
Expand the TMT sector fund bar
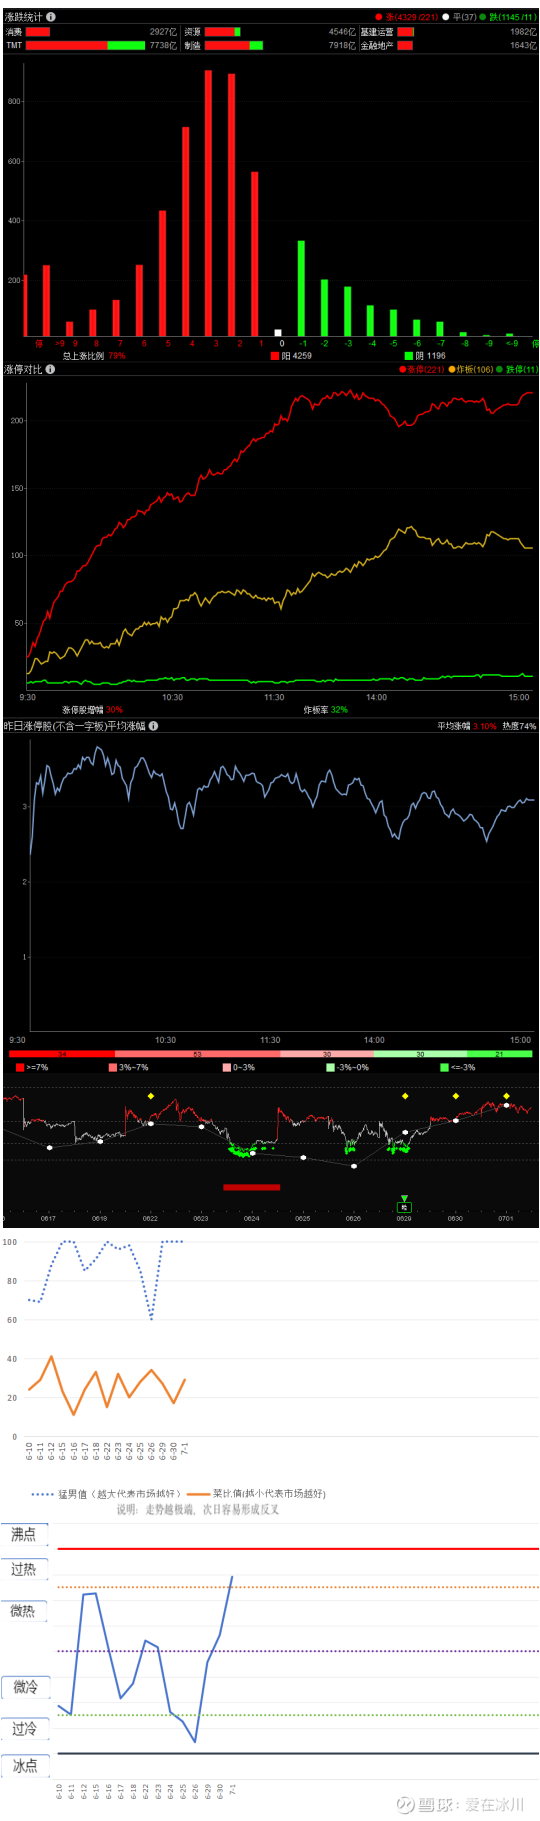[85, 46]
